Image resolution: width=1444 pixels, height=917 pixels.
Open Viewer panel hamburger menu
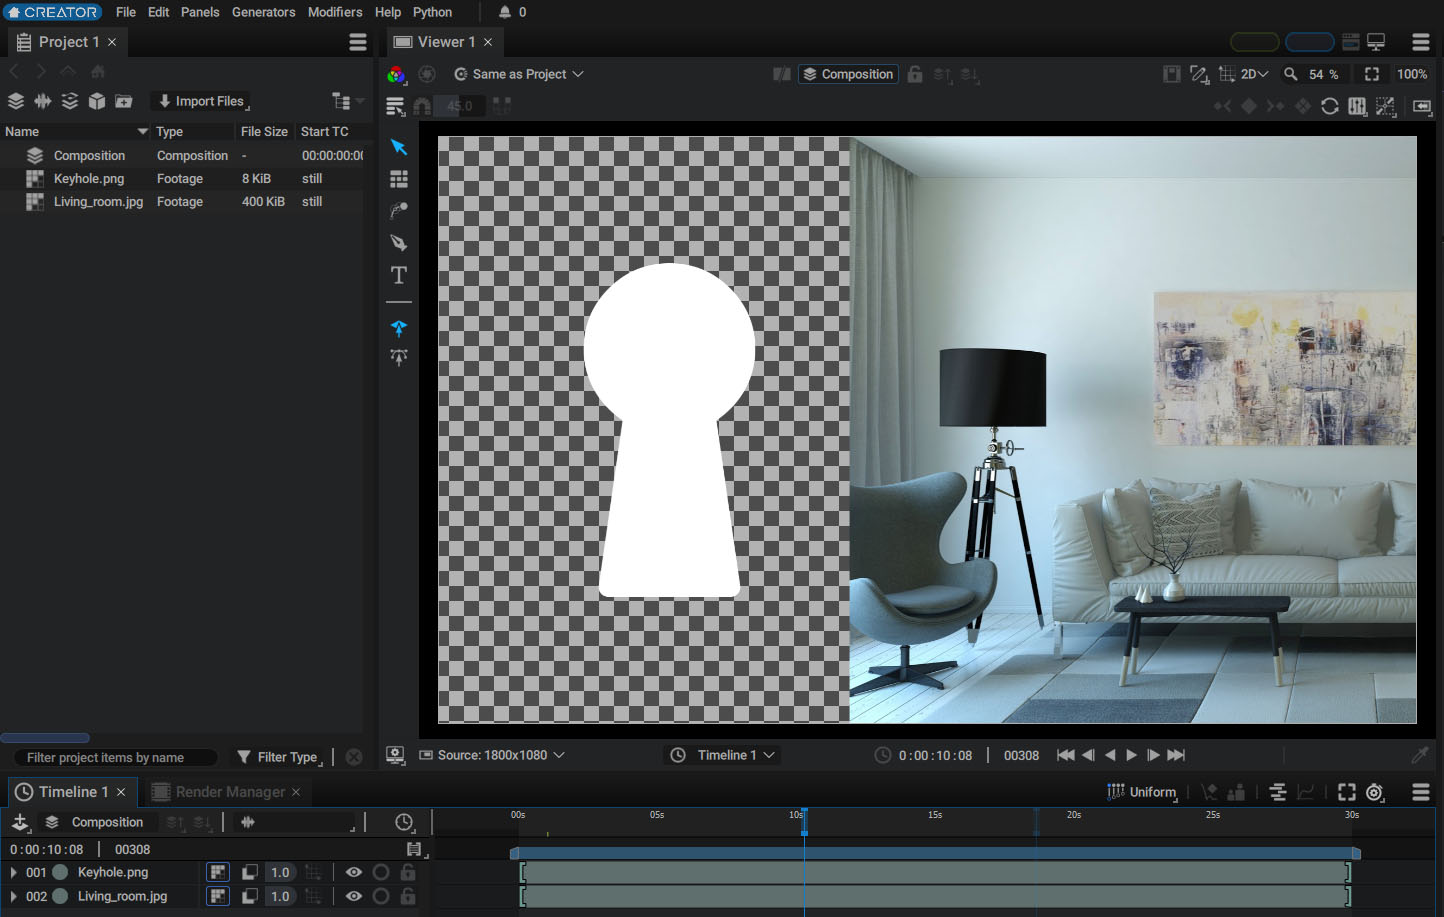click(1421, 42)
